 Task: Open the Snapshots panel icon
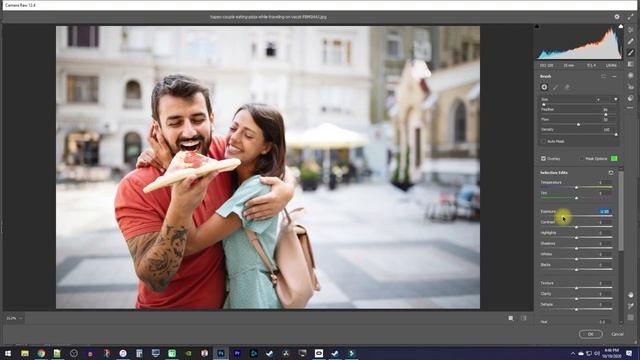[x=631, y=98]
